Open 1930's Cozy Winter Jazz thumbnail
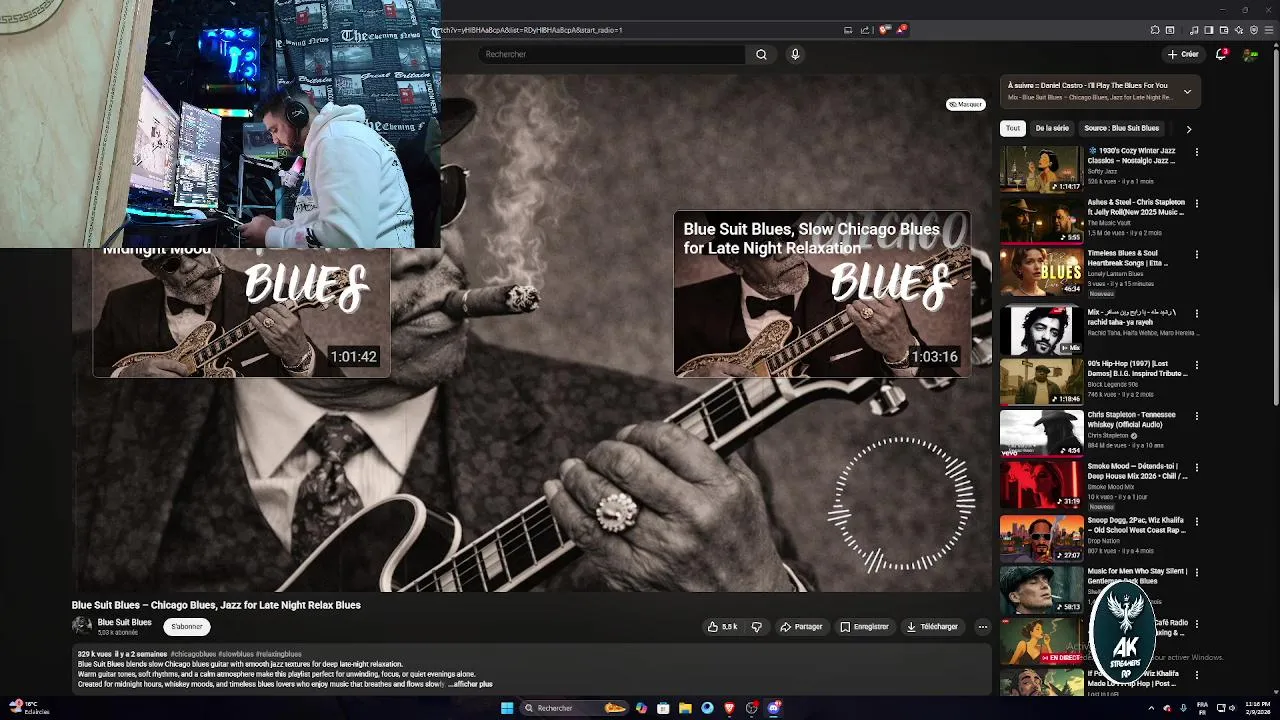Image resolution: width=1280 pixels, height=720 pixels. tap(1041, 169)
